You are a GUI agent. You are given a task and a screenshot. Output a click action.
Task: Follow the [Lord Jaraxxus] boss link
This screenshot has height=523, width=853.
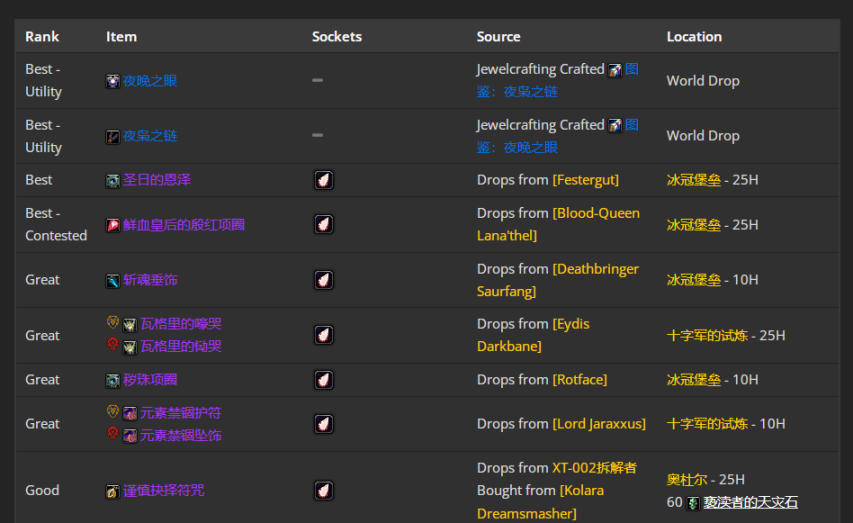coord(599,424)
